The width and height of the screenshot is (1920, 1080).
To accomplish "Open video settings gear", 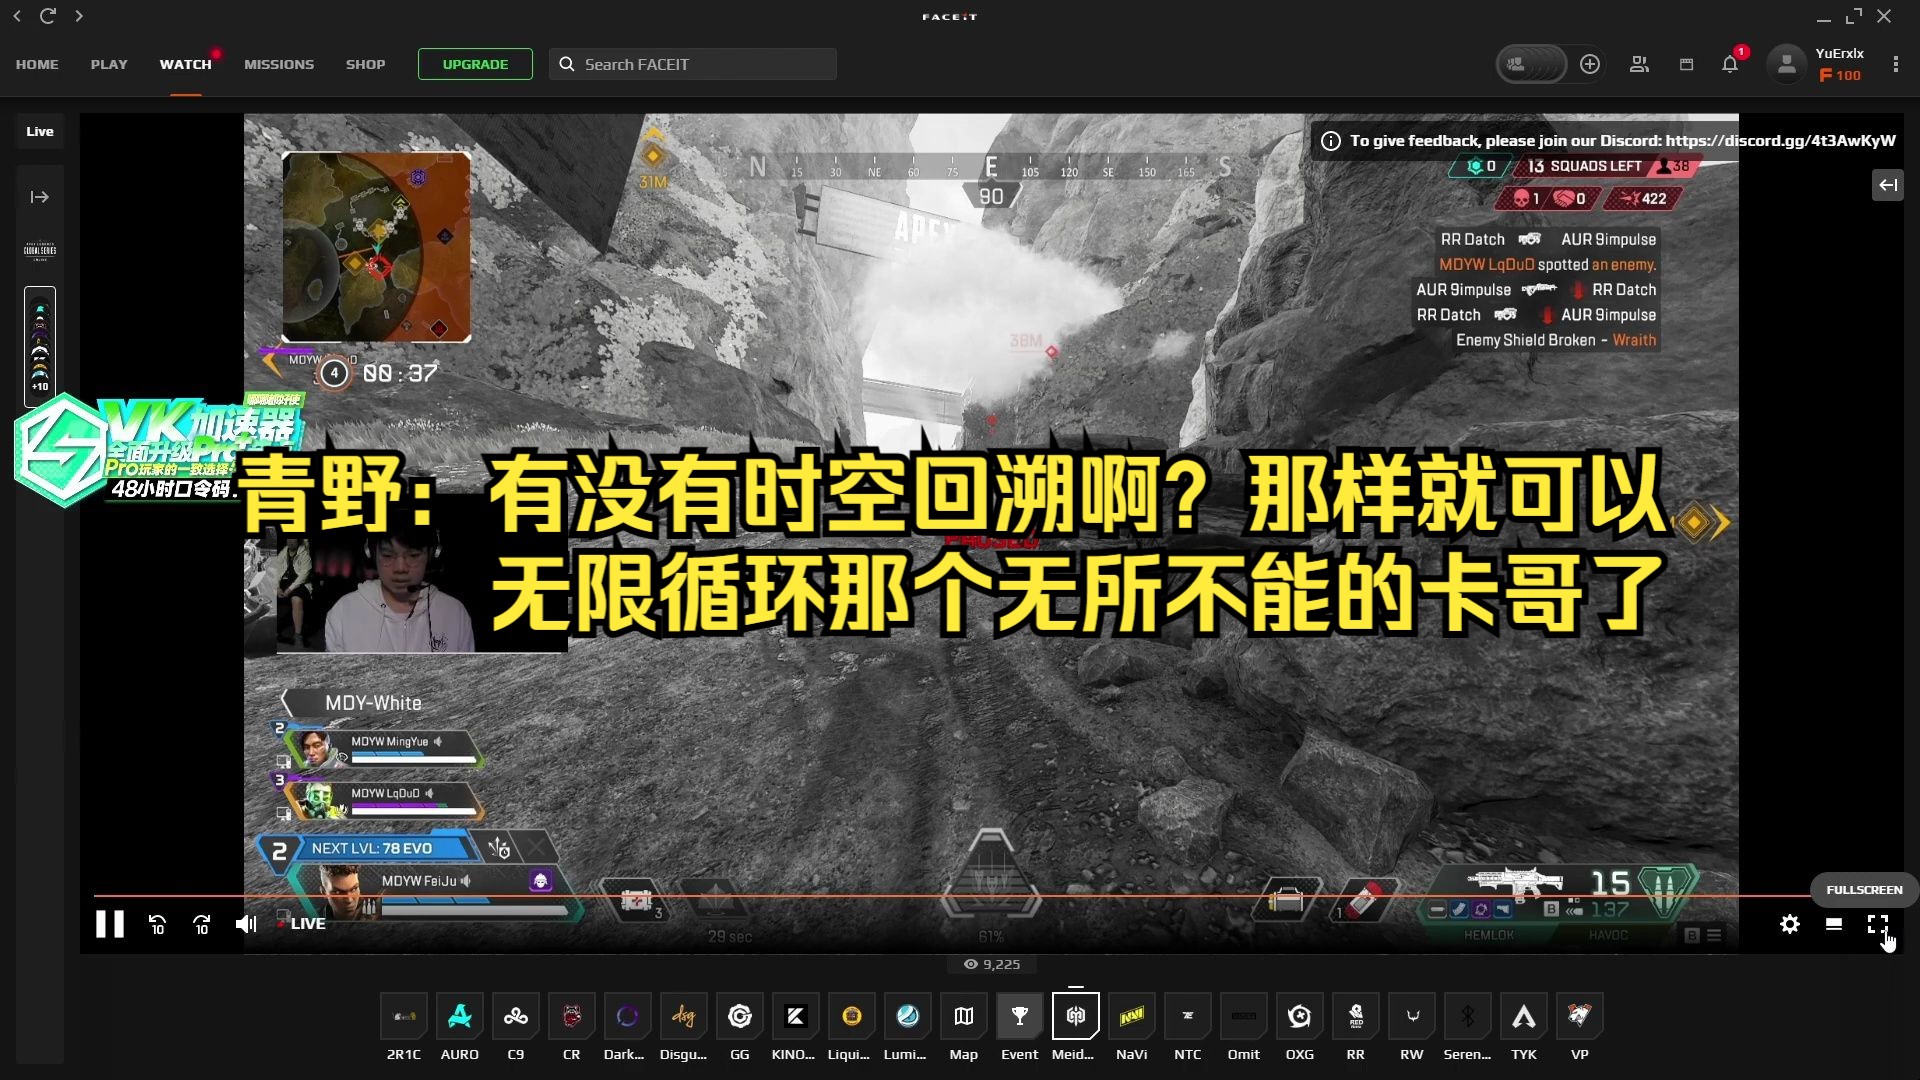I will pyautogui.click(x=1790, y=924).
